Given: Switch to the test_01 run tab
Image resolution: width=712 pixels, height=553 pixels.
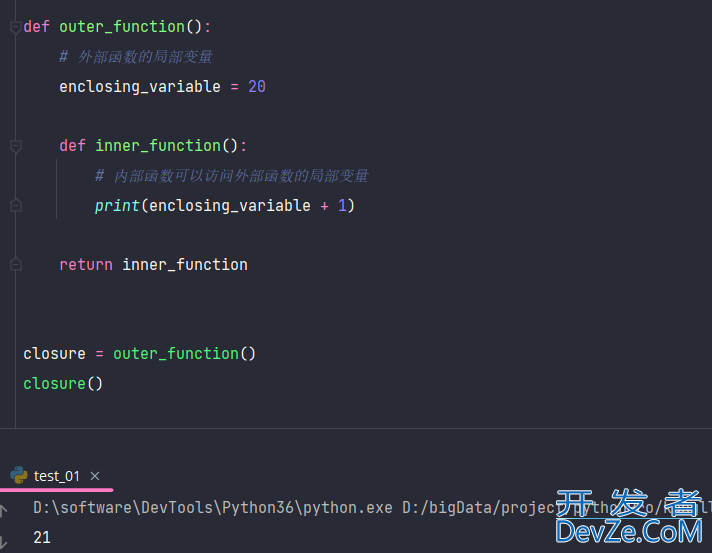Looking at the screenshot, I should pos(56,476).
